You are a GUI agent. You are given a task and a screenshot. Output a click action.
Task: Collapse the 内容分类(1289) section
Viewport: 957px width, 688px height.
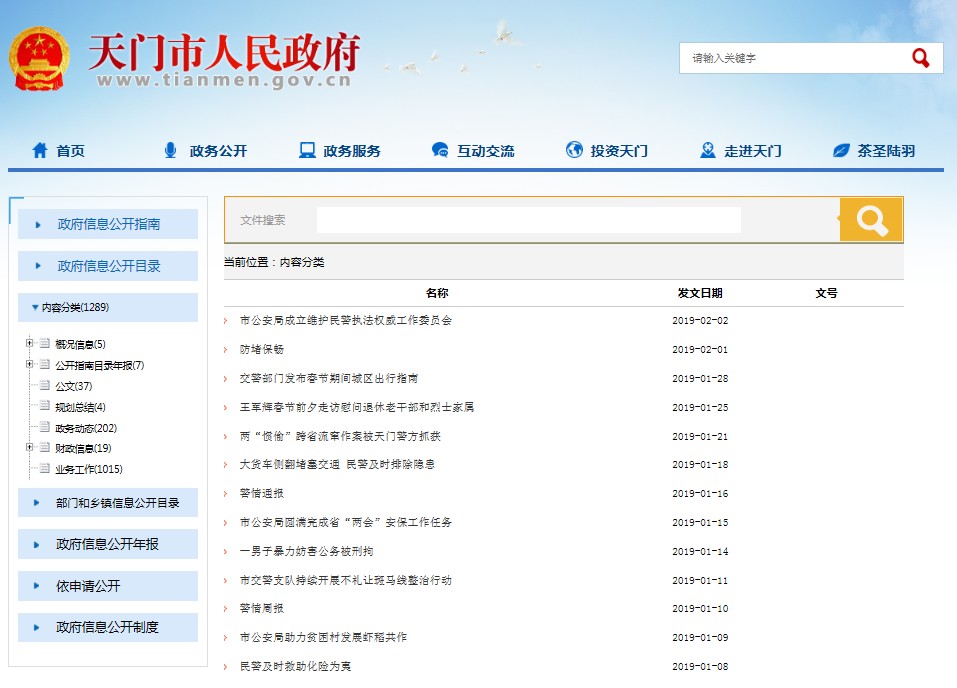36,308
